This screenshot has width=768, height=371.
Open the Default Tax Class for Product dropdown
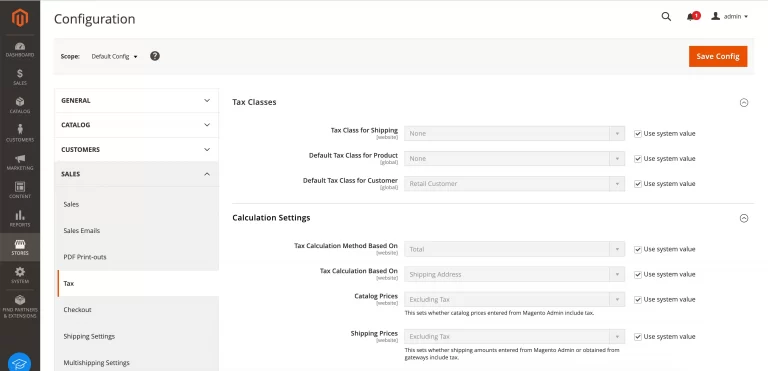514,158
